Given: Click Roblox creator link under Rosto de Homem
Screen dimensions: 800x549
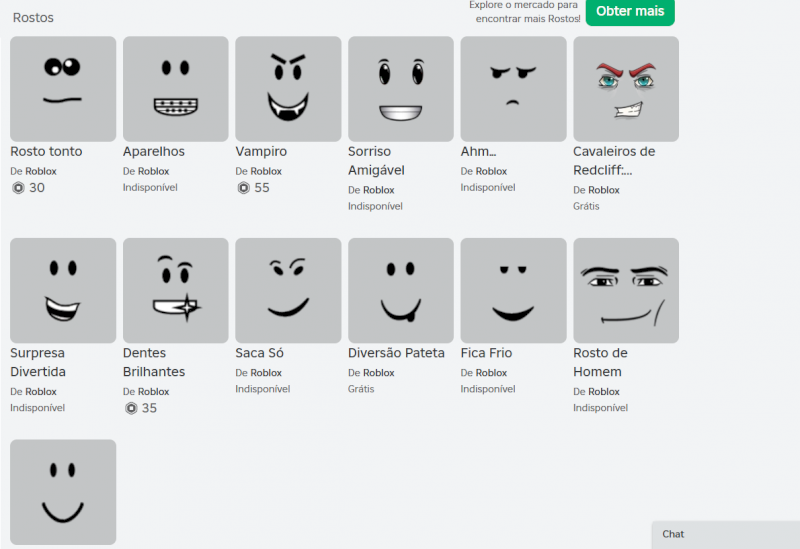Looking at the screenshot, I should click(x=604, y=392).
